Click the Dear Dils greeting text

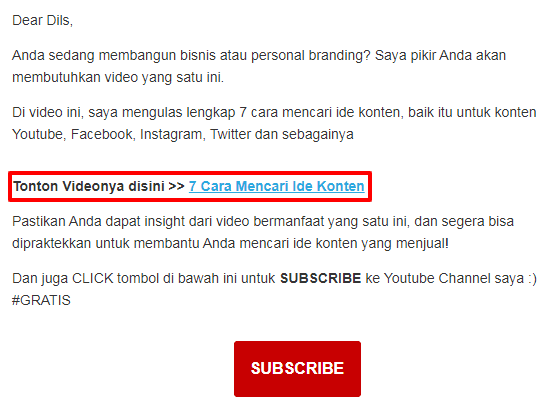click(42, 21)
